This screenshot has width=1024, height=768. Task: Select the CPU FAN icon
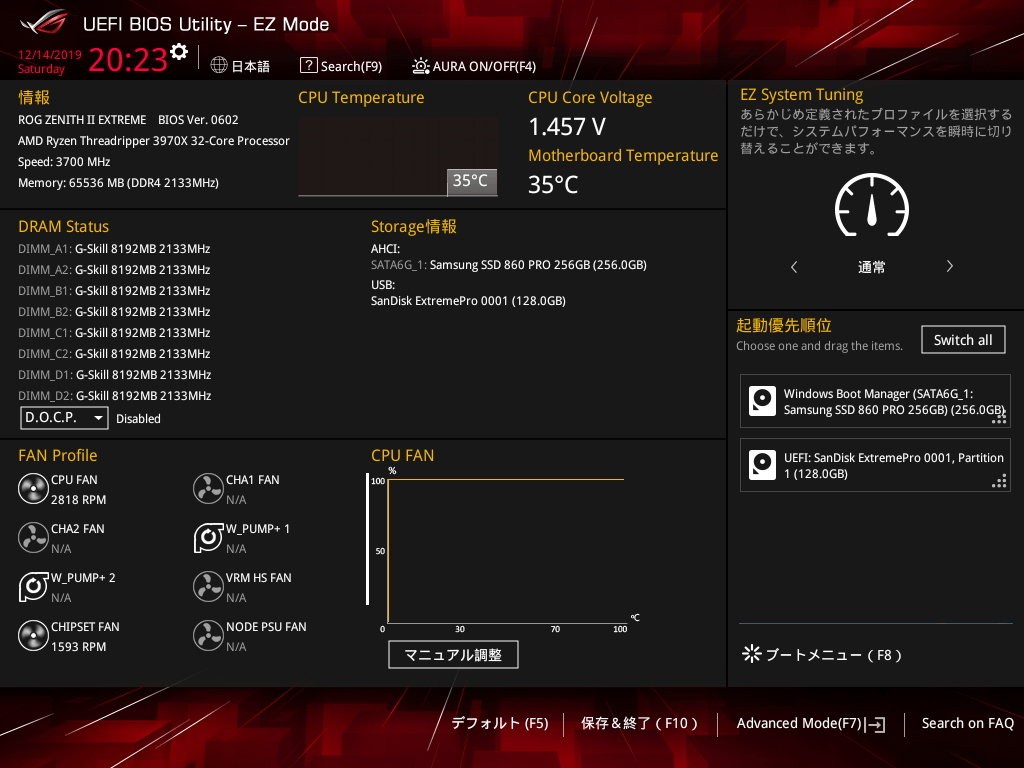[33, 489]
